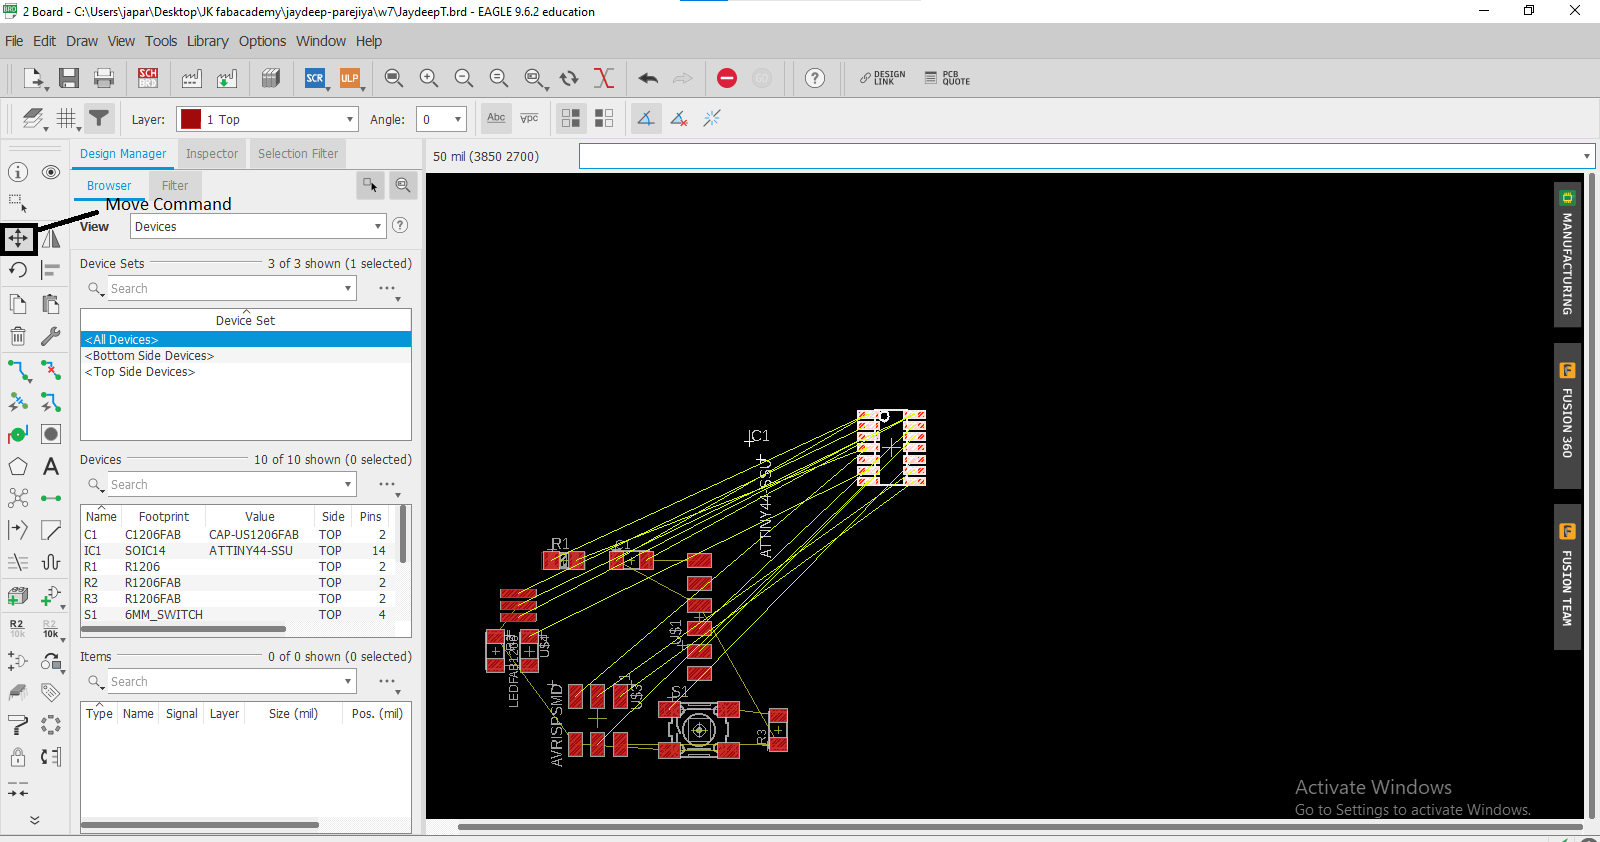
Task: Select the Meander tool
Action: click(51, 562)
